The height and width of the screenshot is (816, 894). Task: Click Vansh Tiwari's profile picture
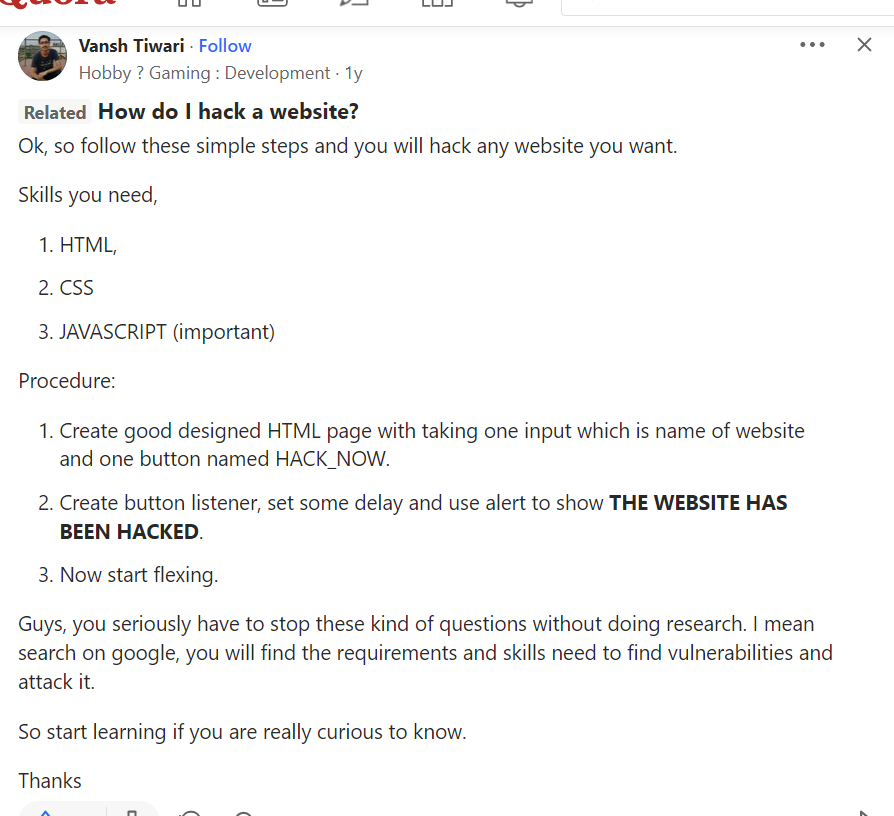tap(42, 56)
